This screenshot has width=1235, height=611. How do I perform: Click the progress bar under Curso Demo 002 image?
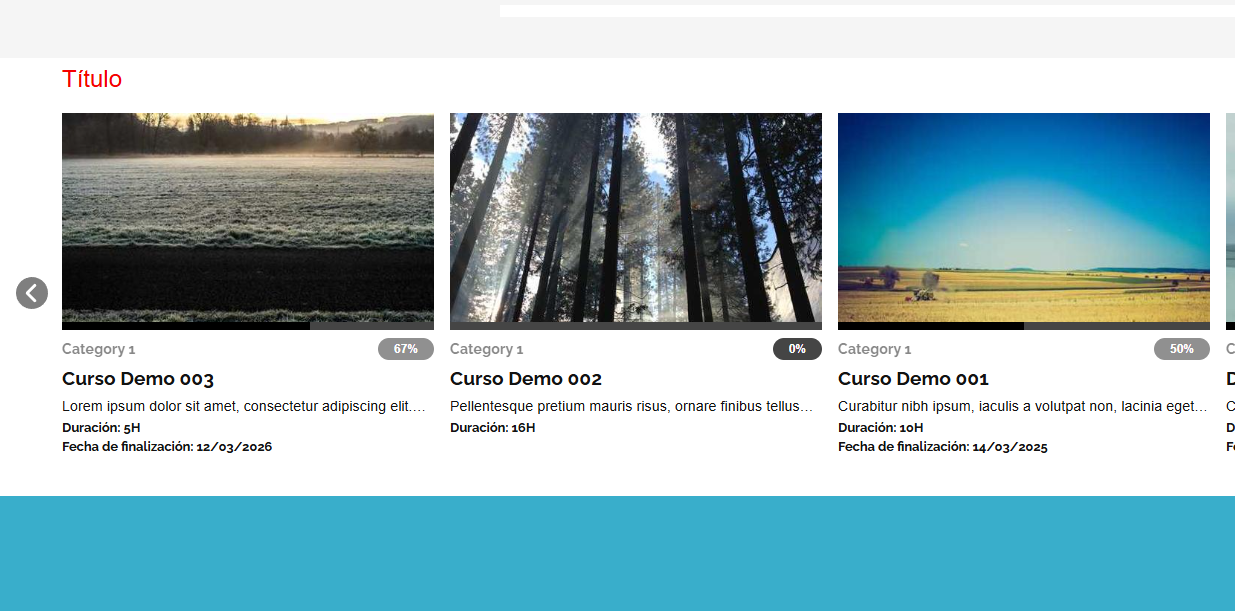[636, 326]
